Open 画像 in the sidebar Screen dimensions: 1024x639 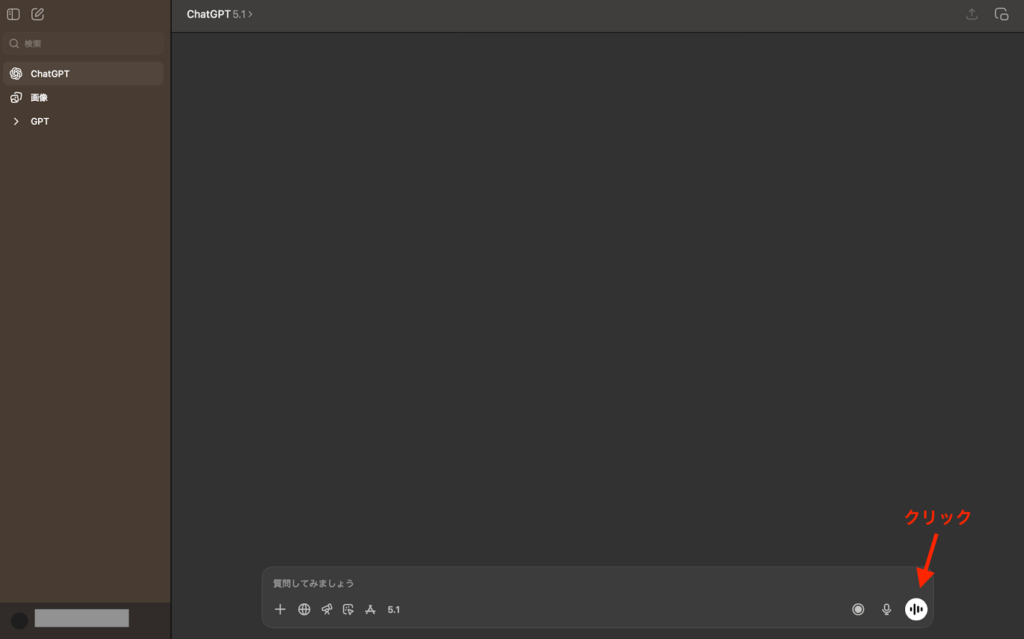[39, 97]
